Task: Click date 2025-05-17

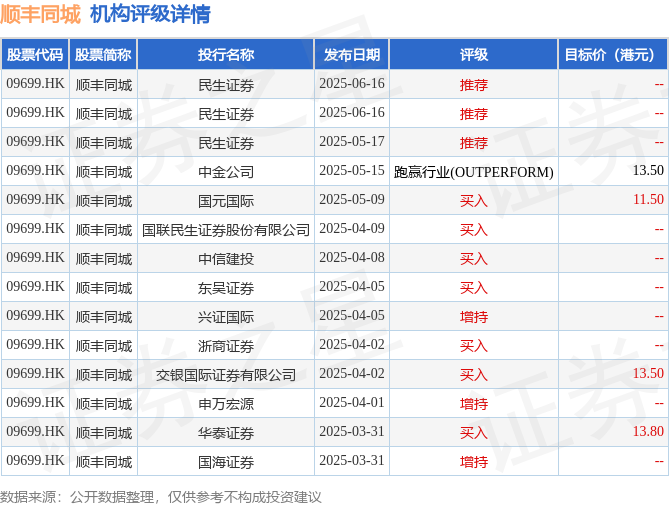Action: point(352,141)
